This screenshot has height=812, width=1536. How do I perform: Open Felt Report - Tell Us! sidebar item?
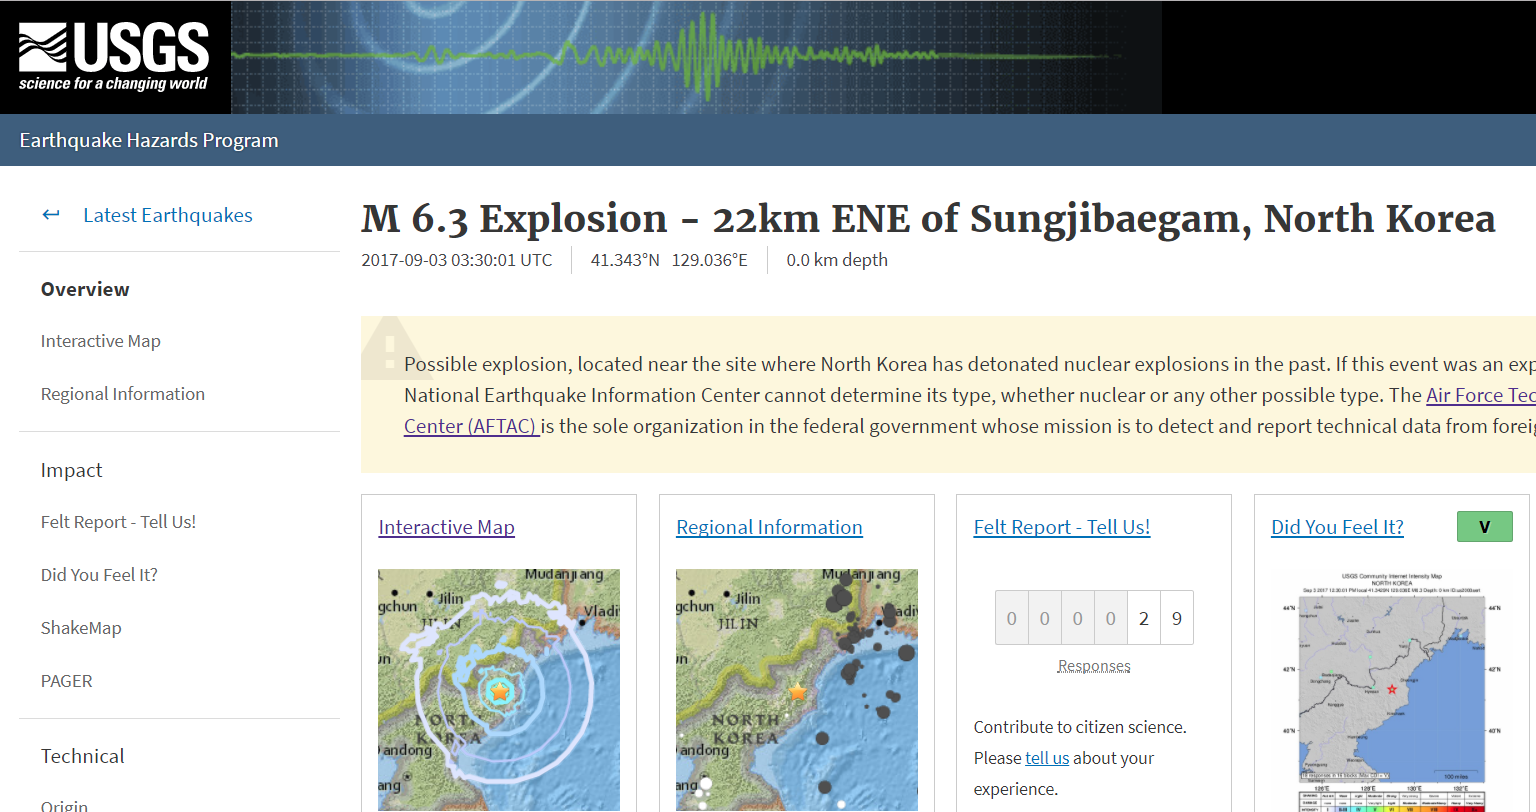point(118,522)
